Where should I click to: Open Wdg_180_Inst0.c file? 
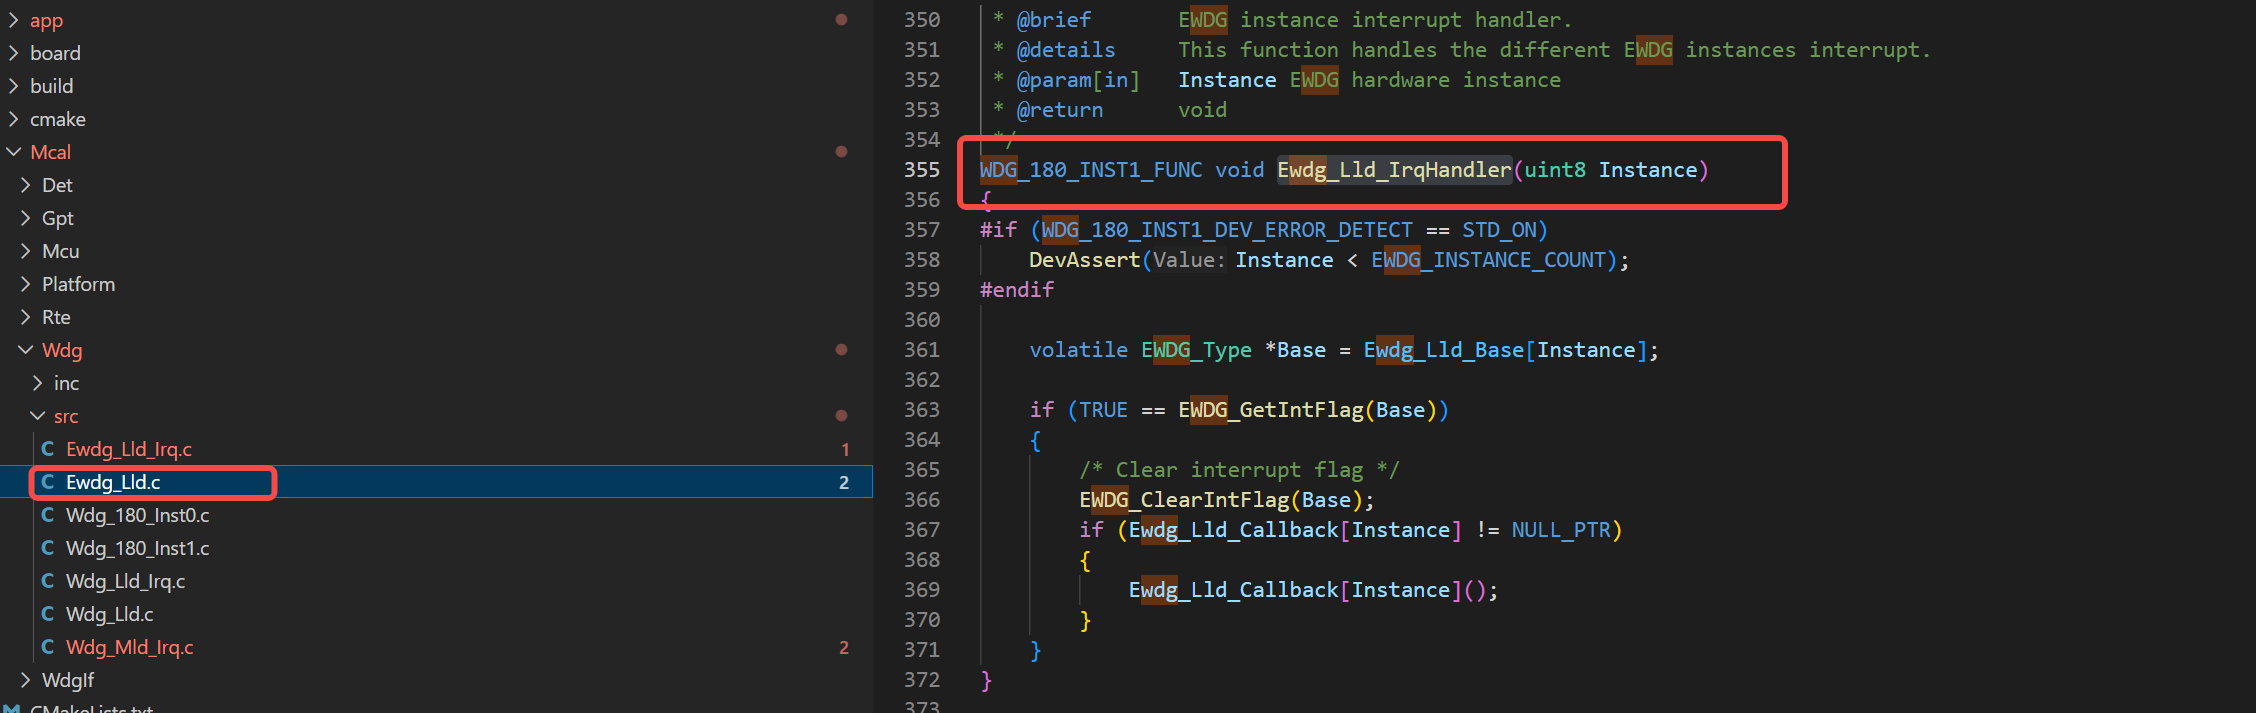click(x=138, y=515)
